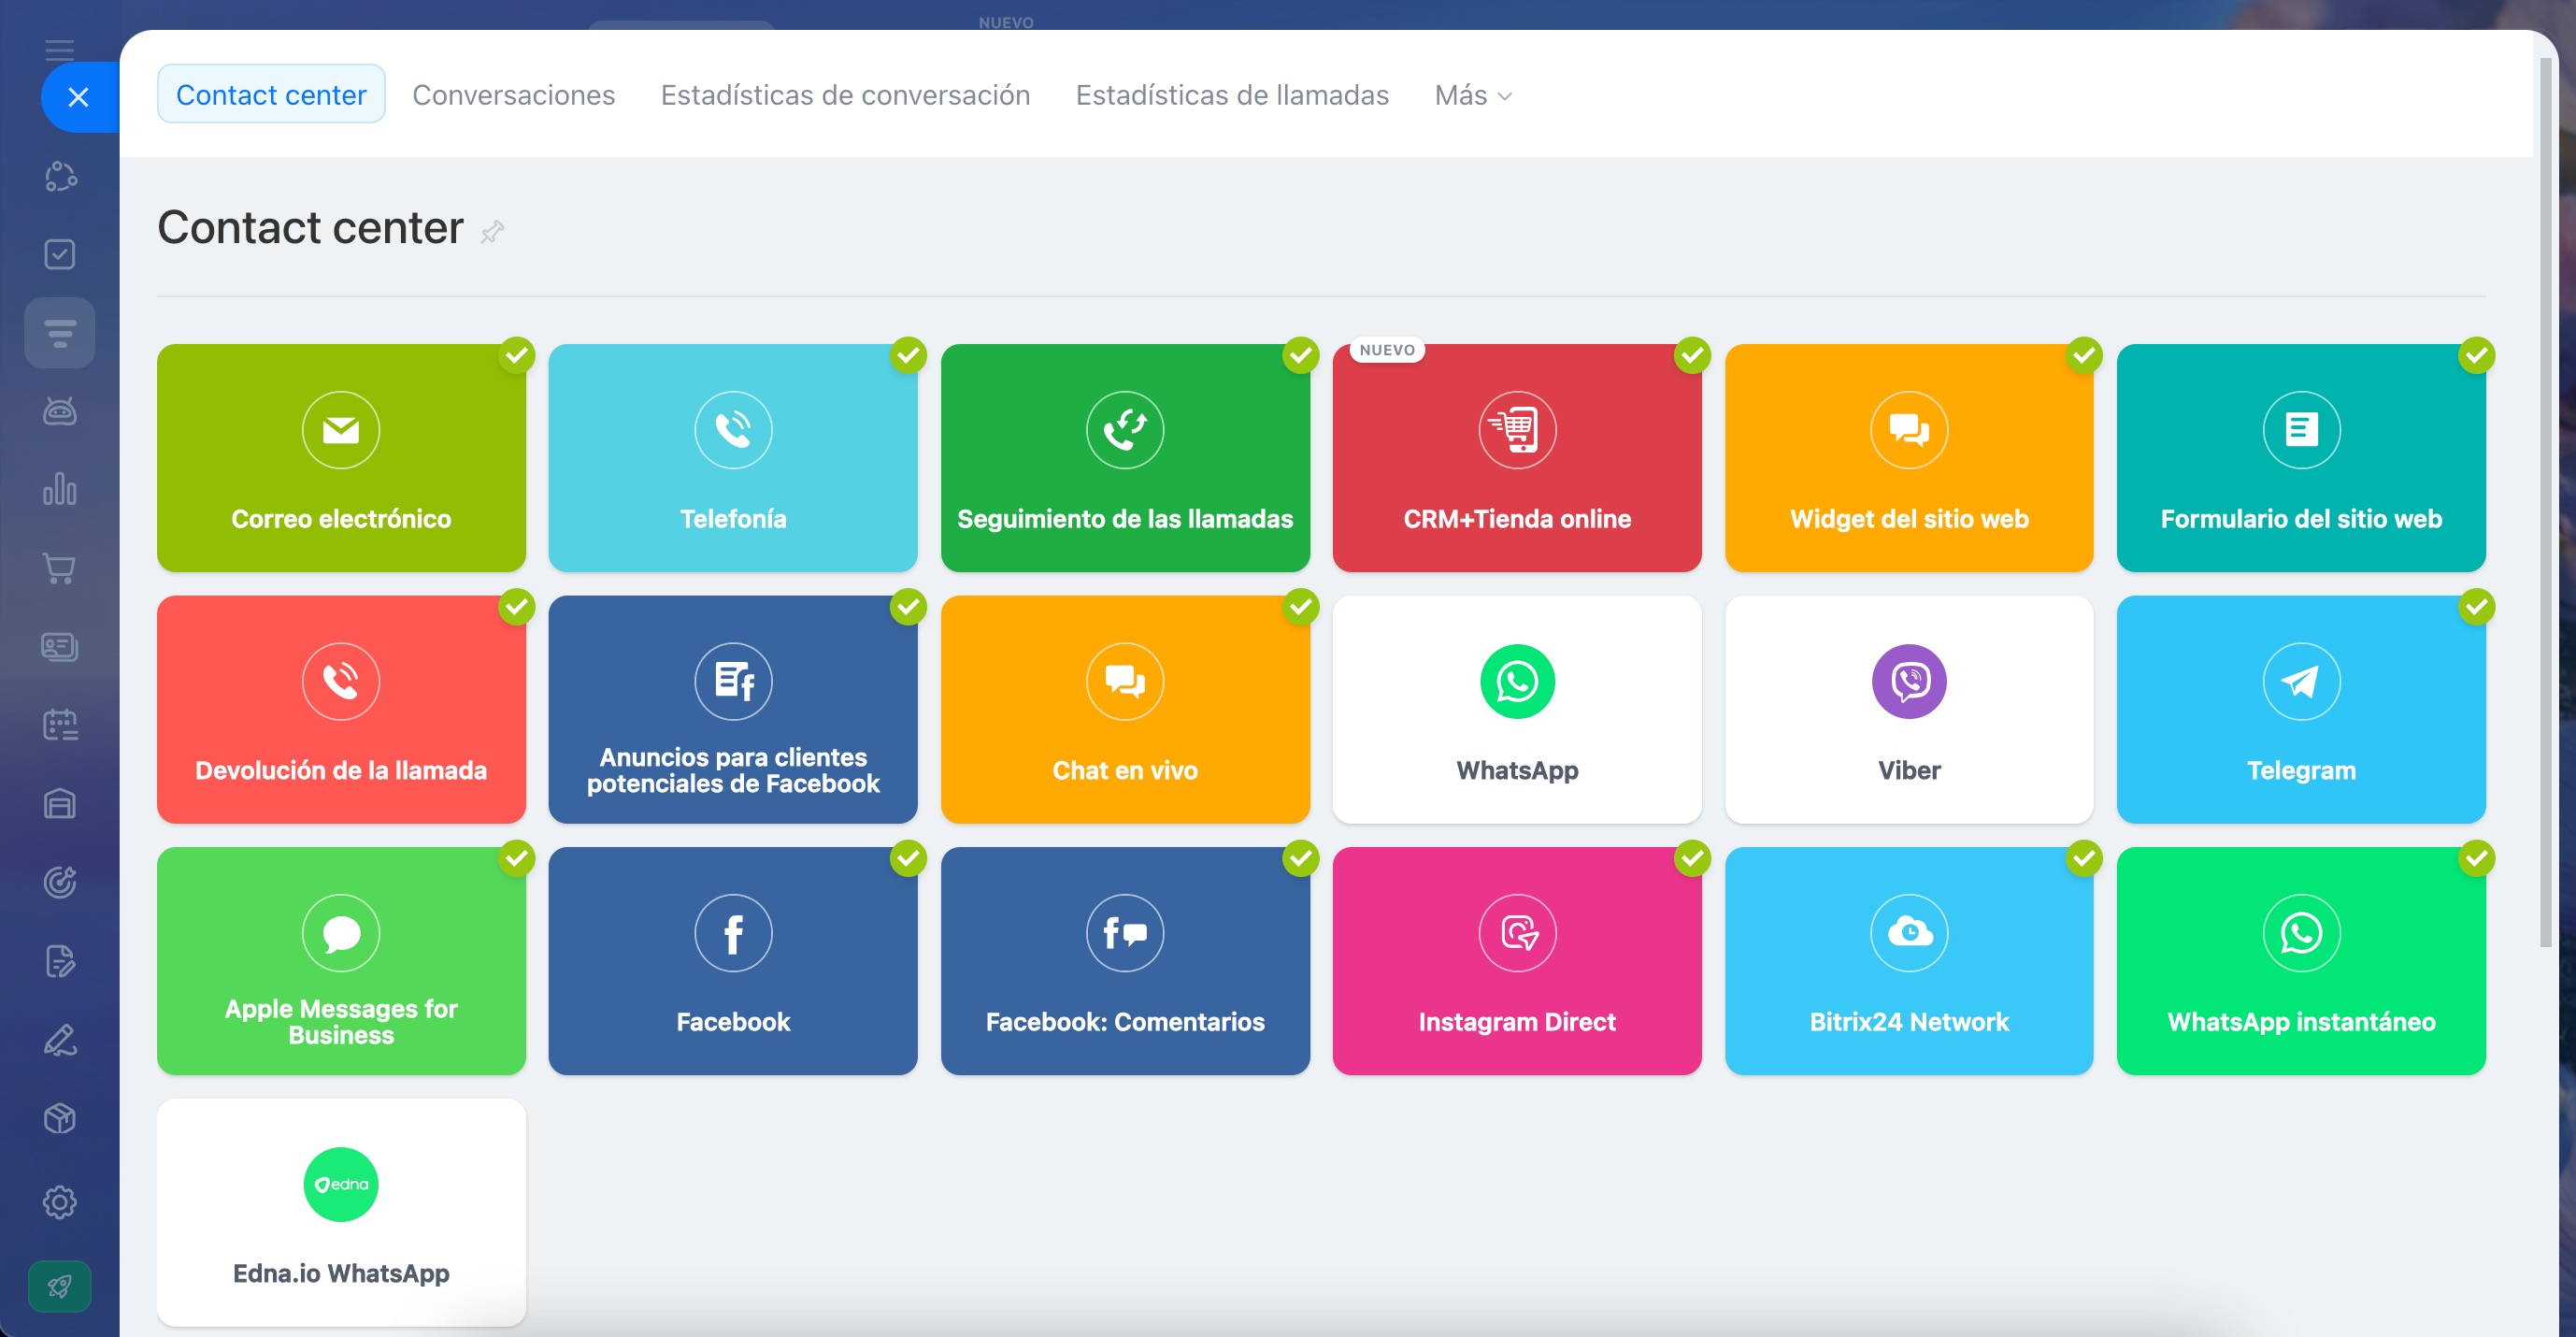
Task: Click checkmark badge on Telegram card
Action: pyautogui.click(x=2476, y=607)
